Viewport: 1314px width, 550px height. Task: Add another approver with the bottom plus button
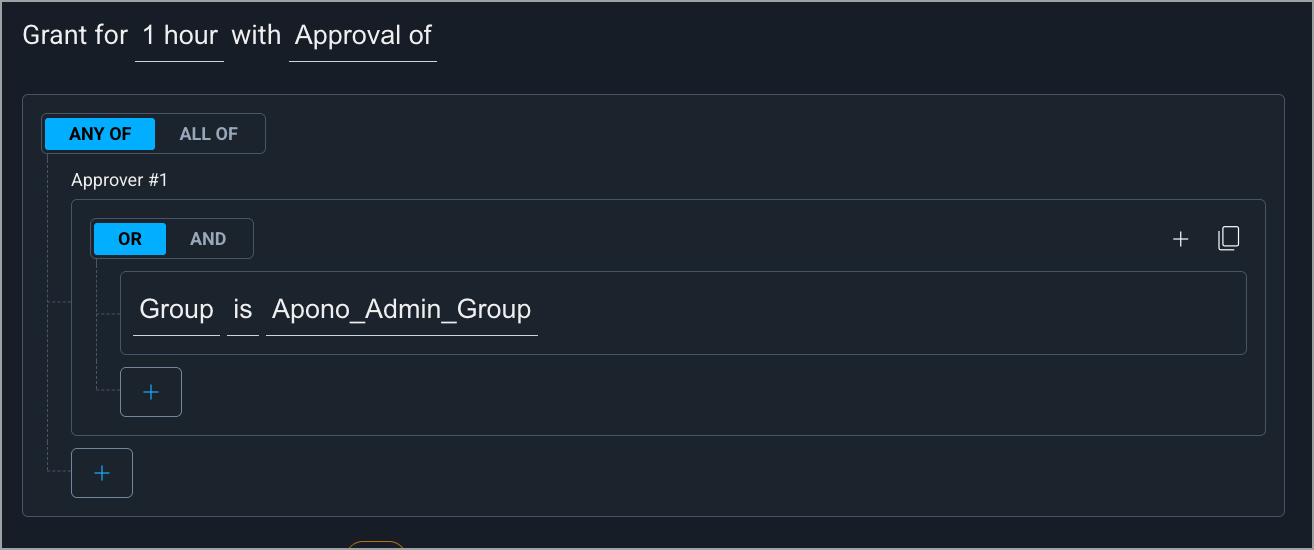[x=102, y=473]
